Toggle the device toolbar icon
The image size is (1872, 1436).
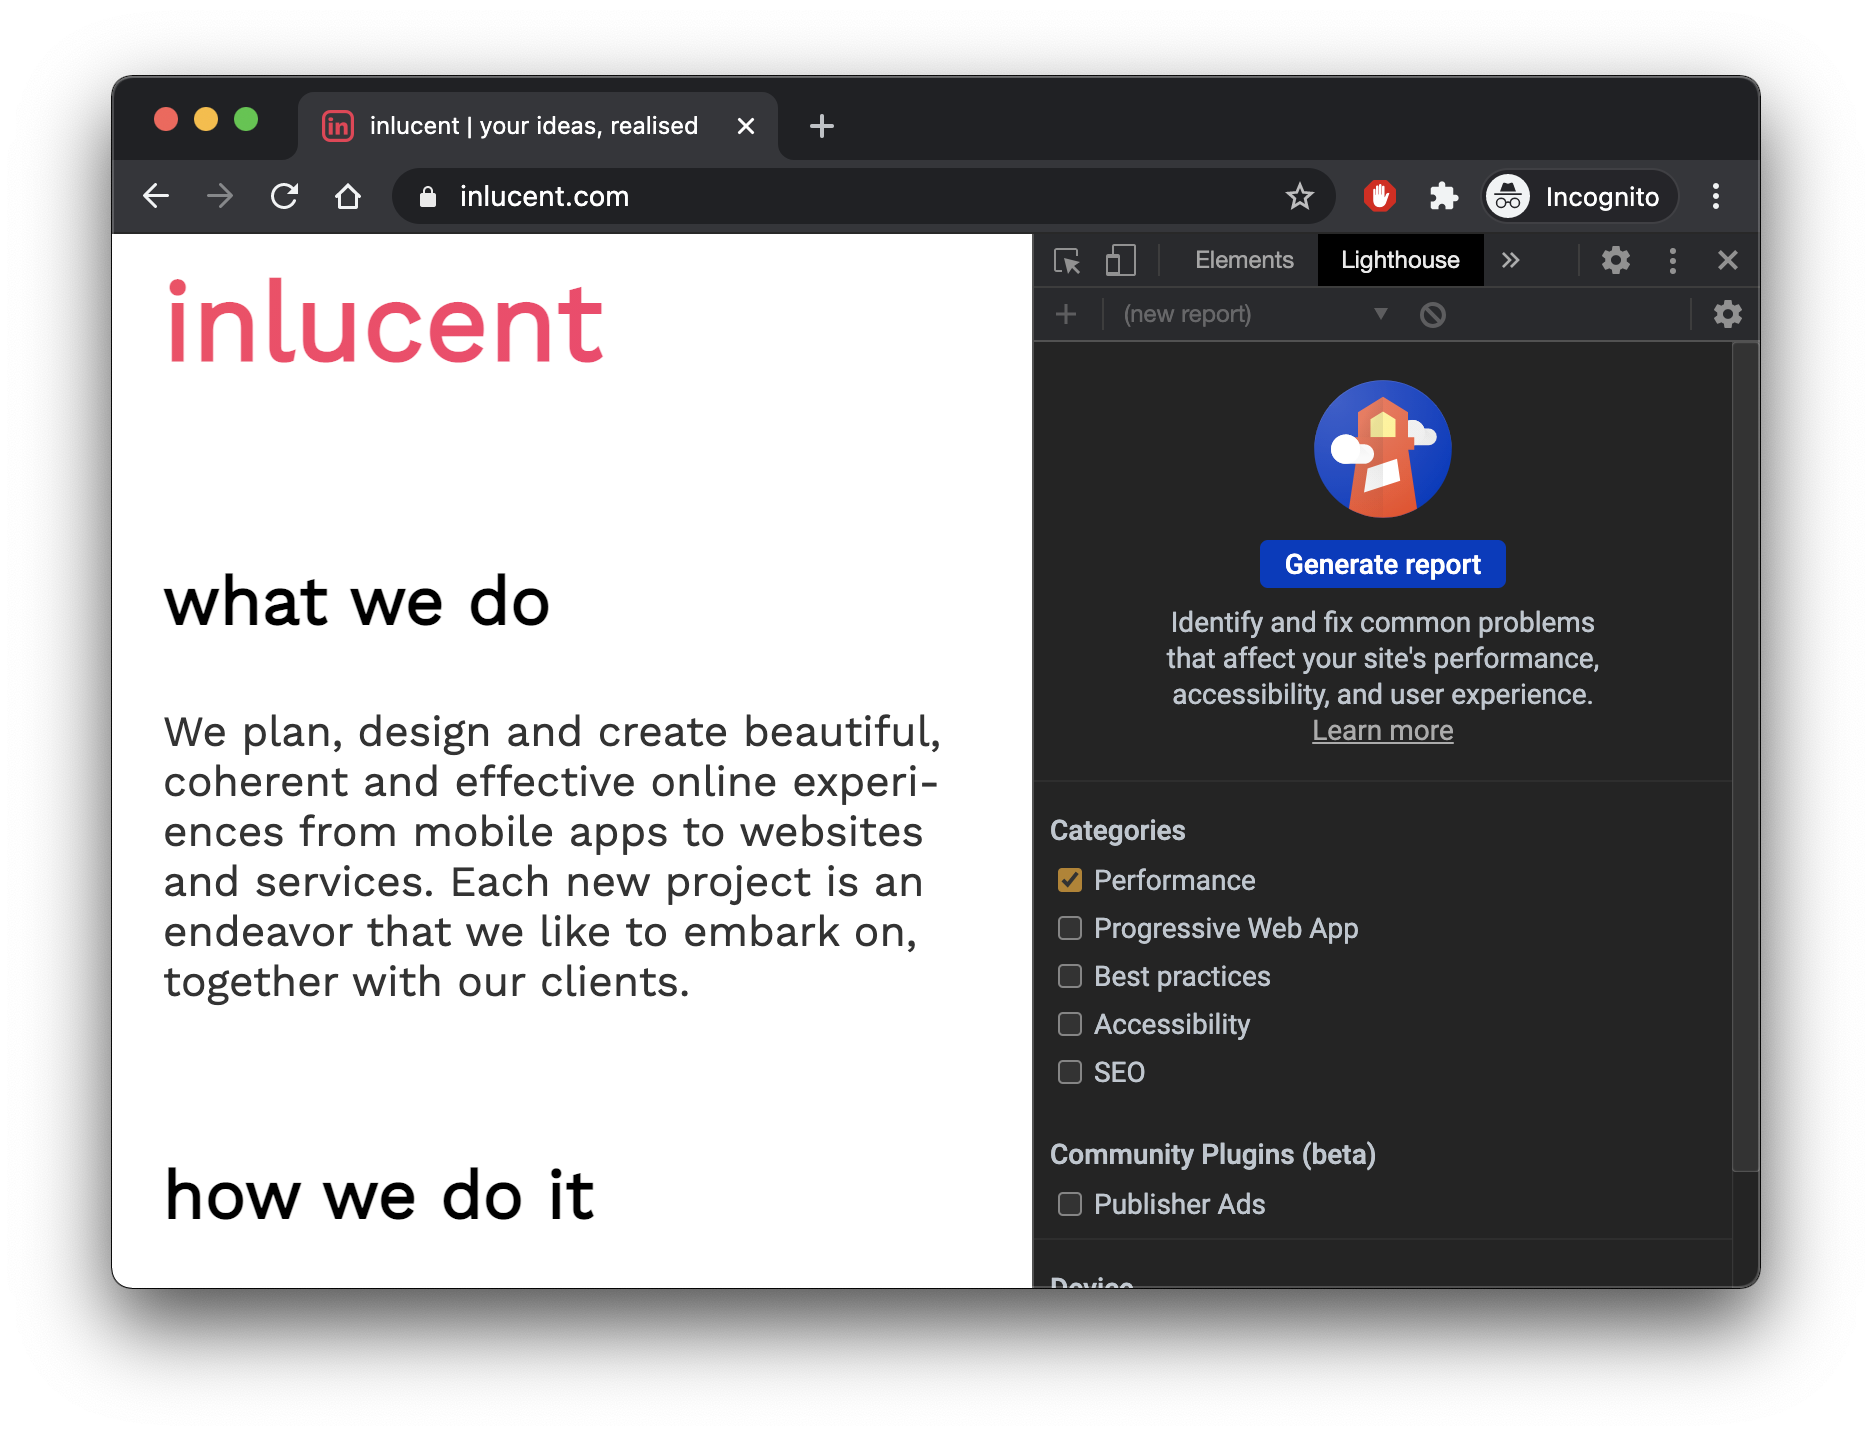coord(1120,261)
